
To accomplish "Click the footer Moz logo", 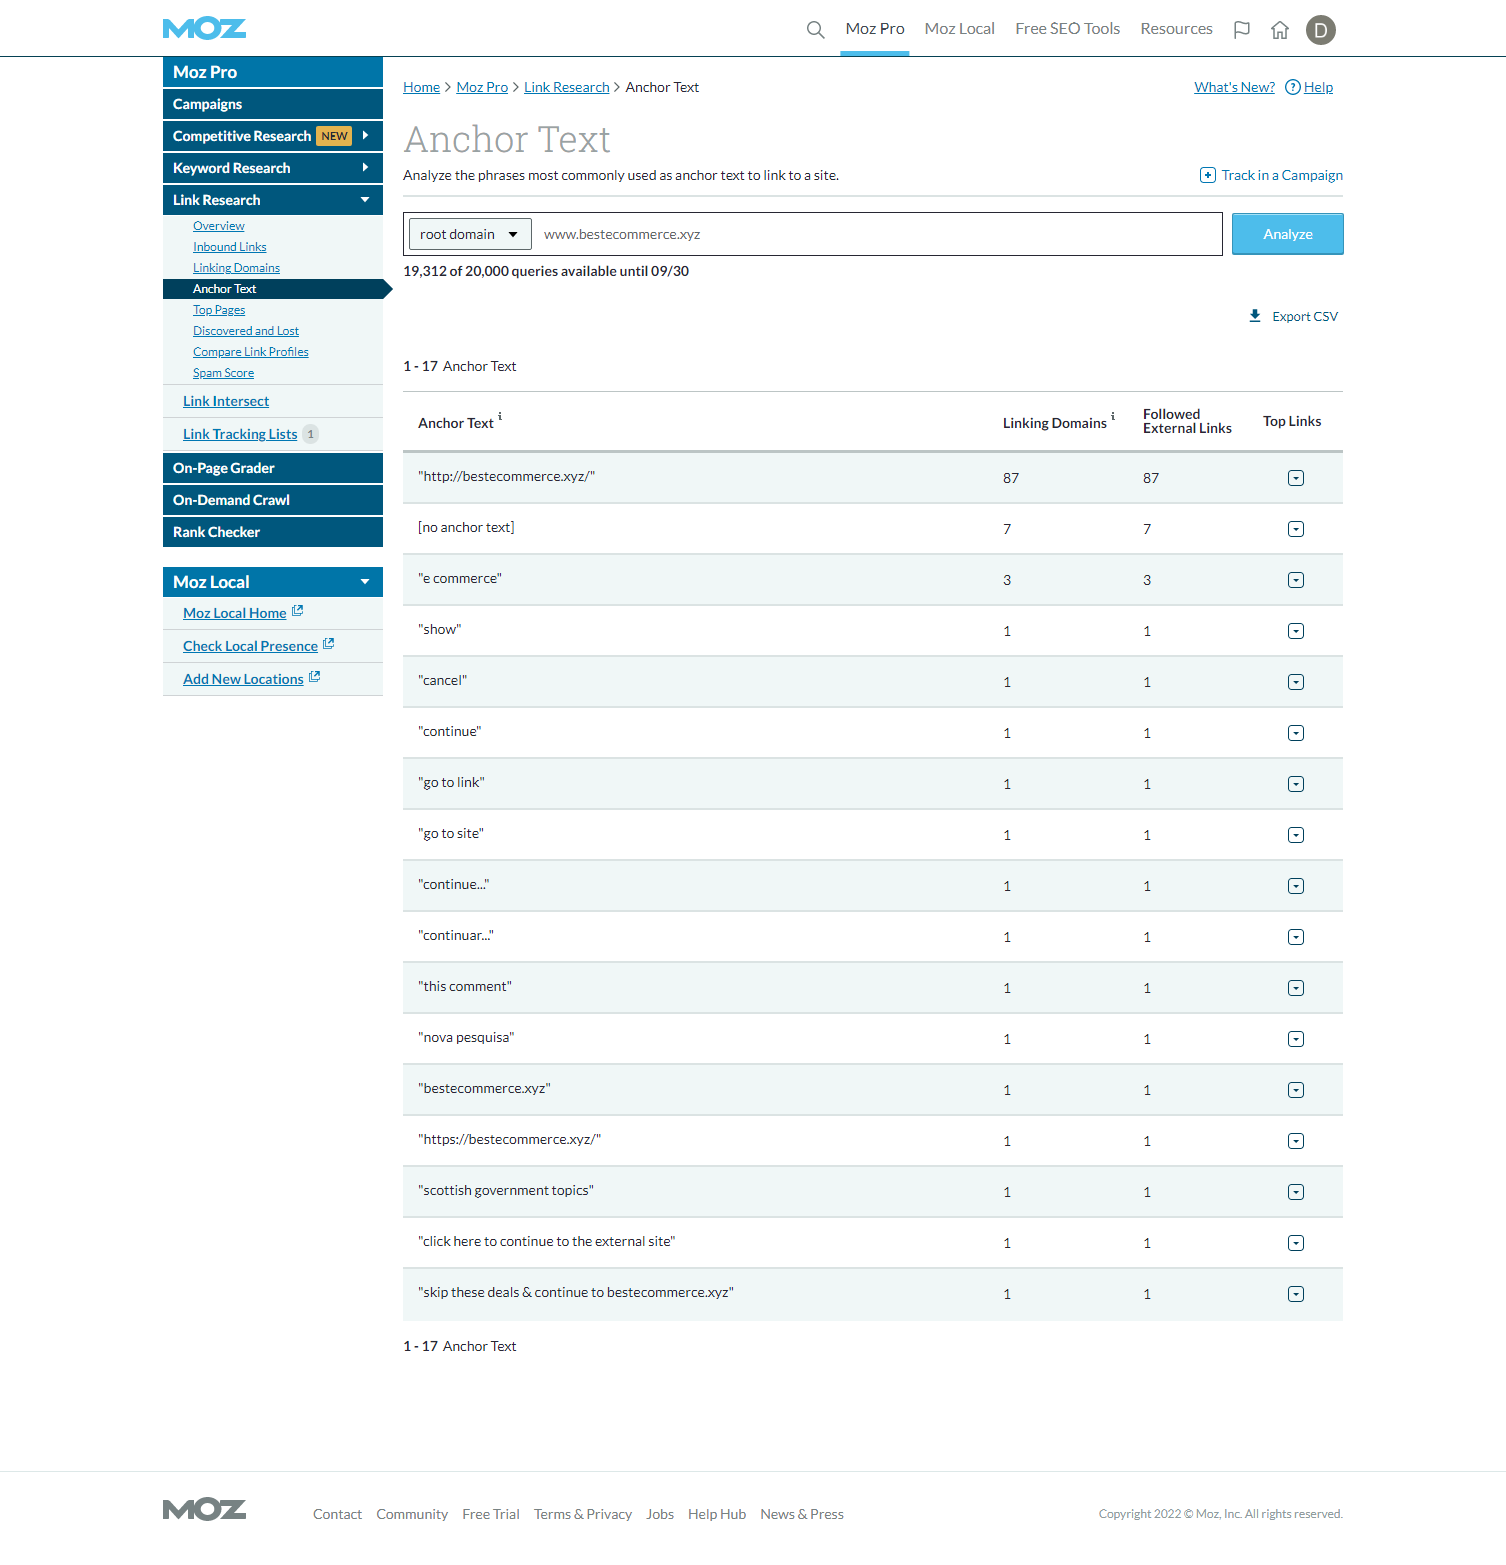I will (x=204, y=1510).
